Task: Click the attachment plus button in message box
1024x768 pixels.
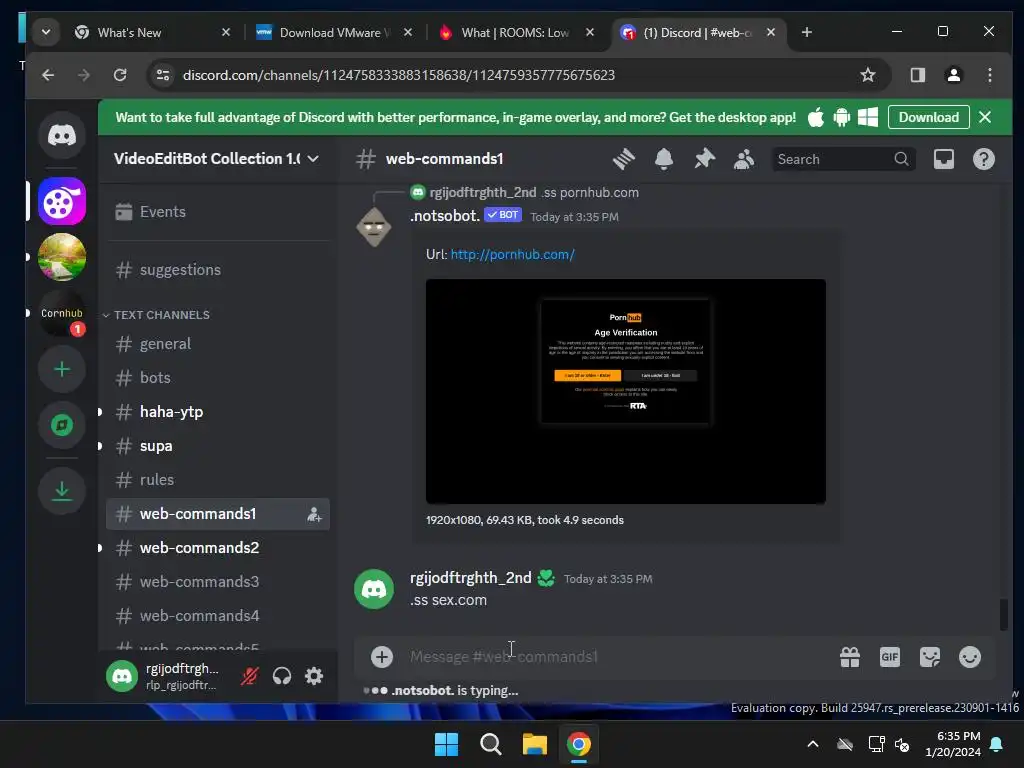Action: [x=382, y=656]
